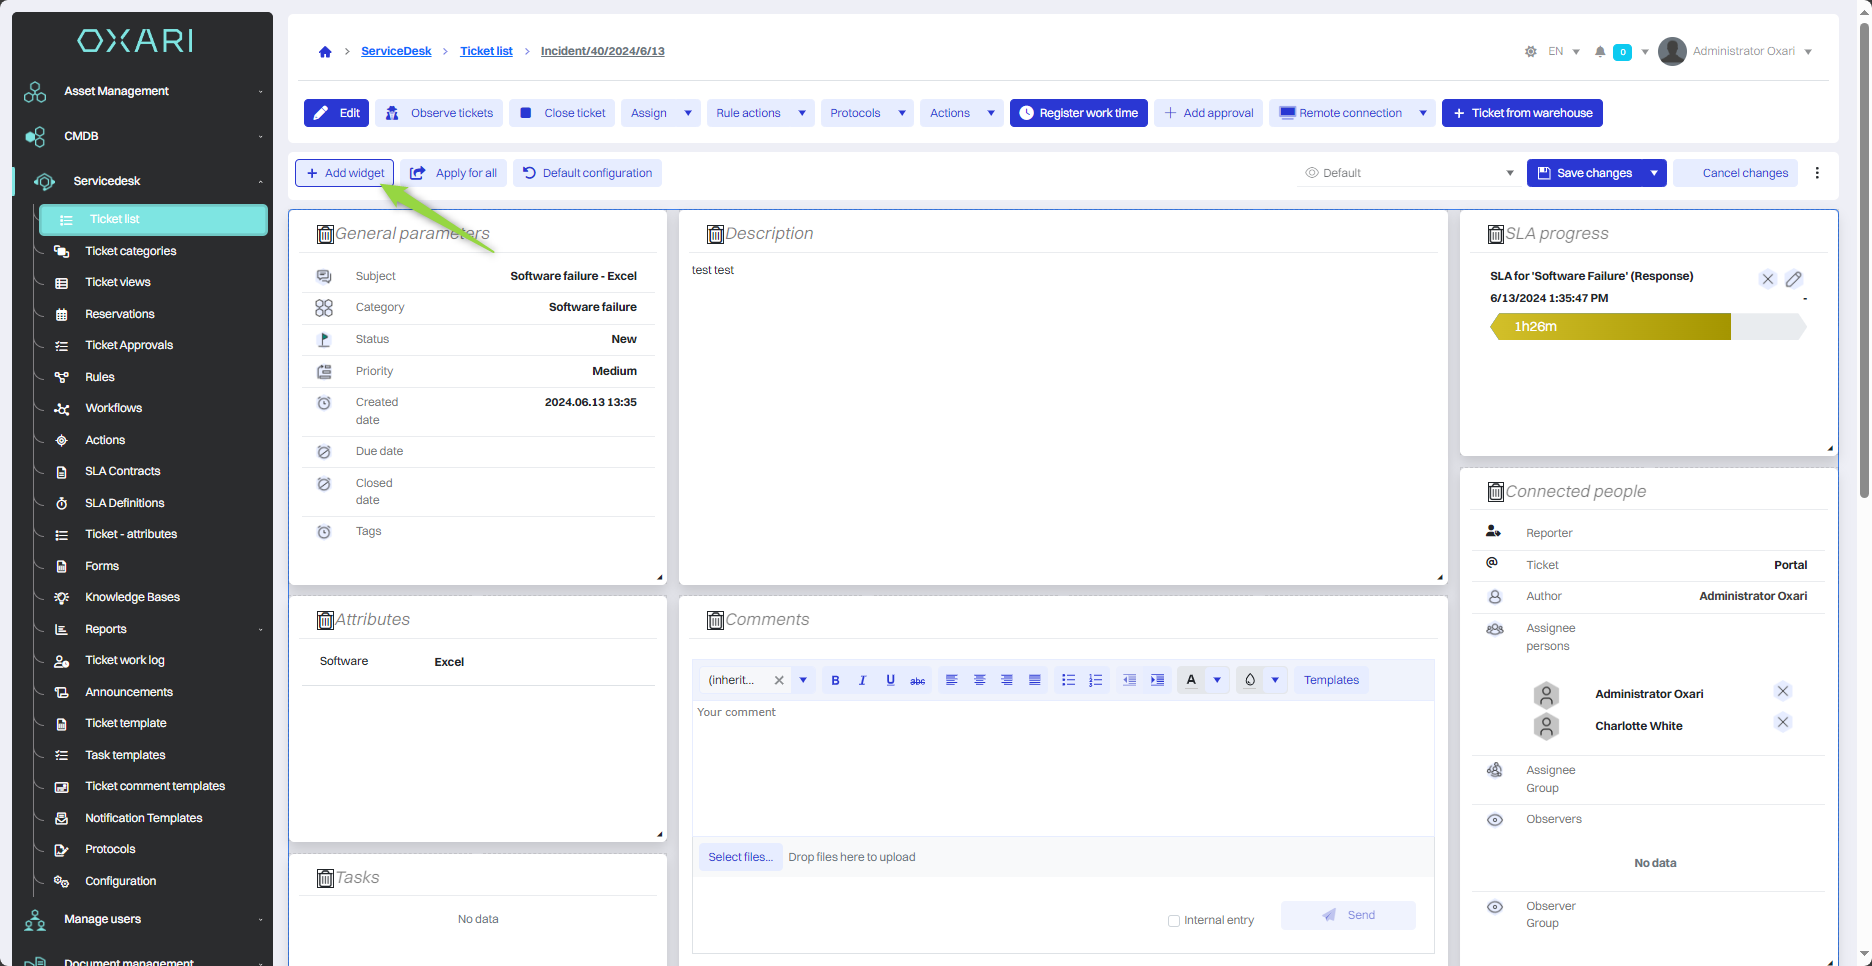Open the three-dot more options menu

(x=1817, y=173)
